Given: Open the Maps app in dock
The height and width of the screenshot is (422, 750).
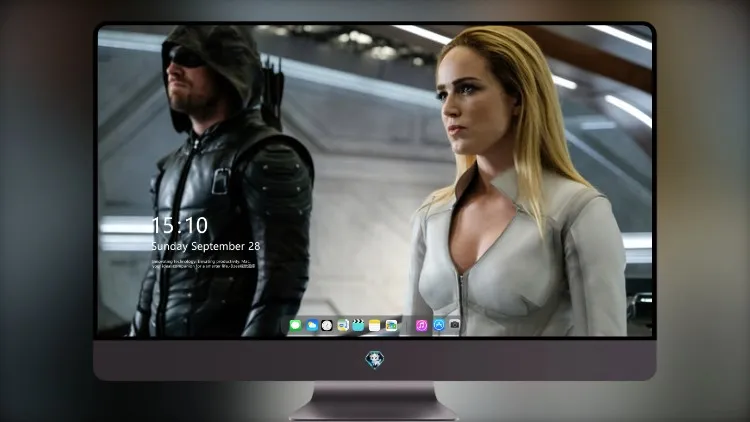Looking at the screenshot, I should (x=342, y=325).
